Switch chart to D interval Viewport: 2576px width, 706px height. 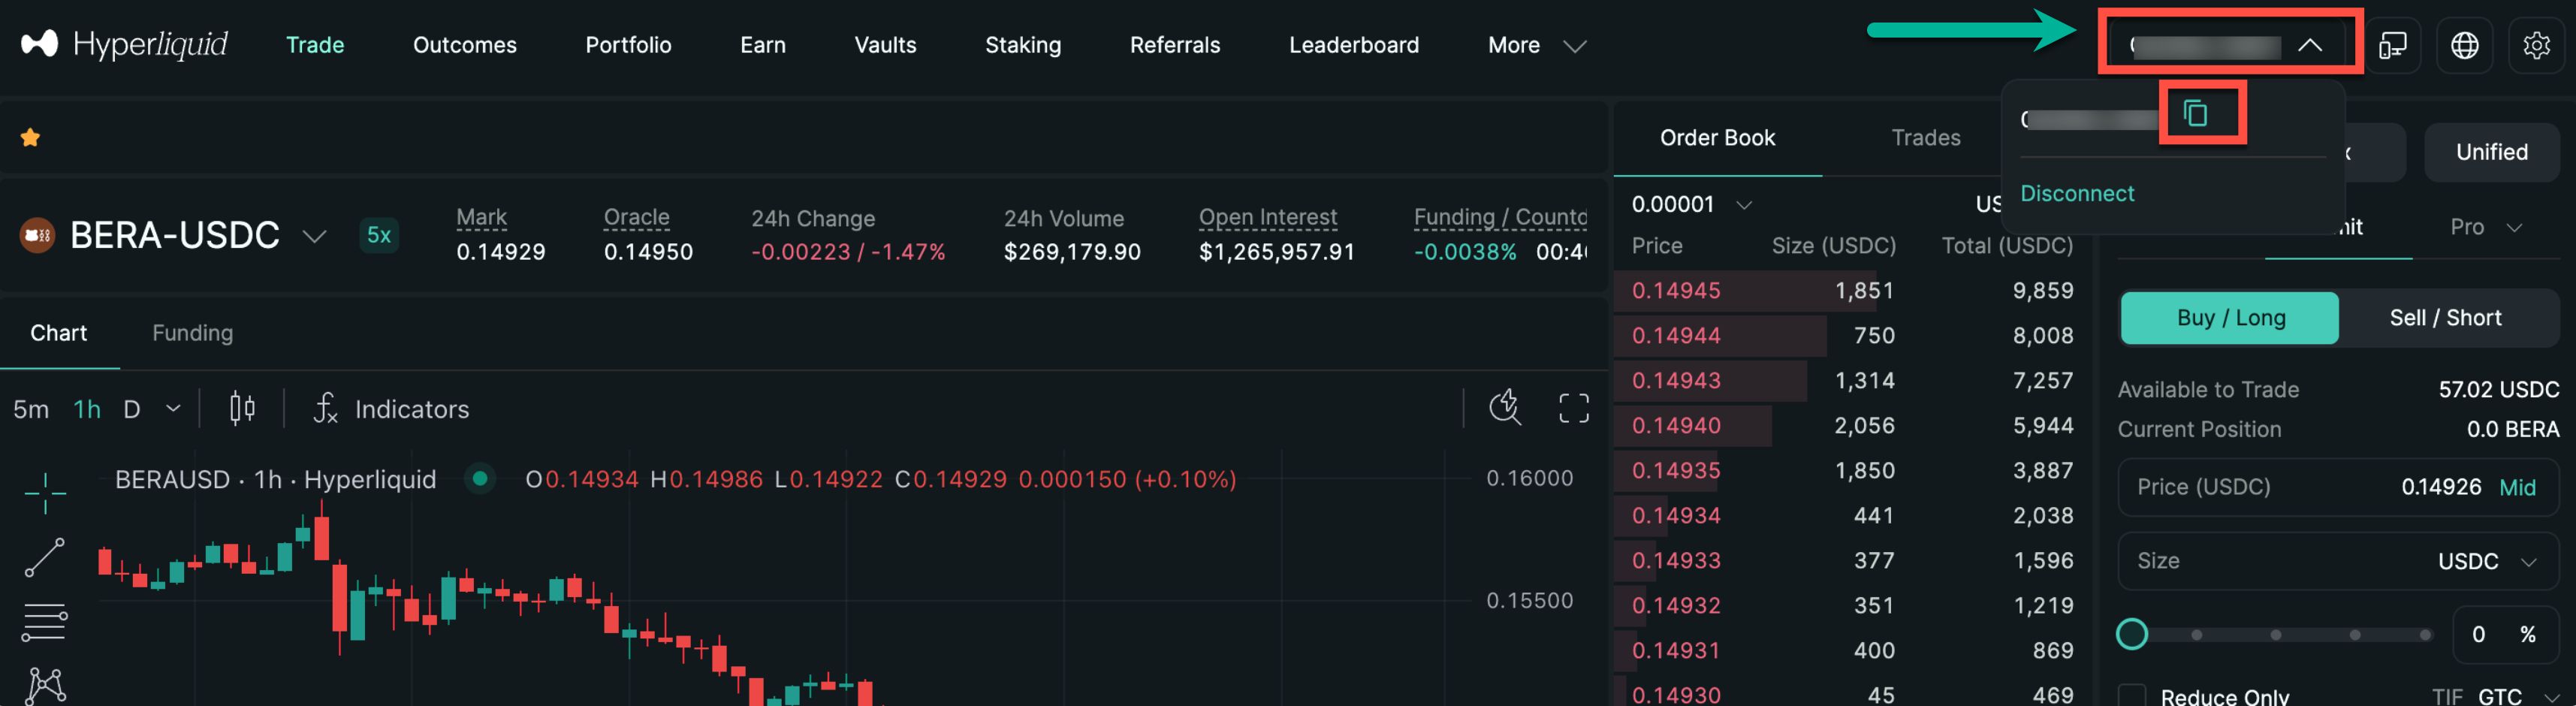tap(131, 409)
